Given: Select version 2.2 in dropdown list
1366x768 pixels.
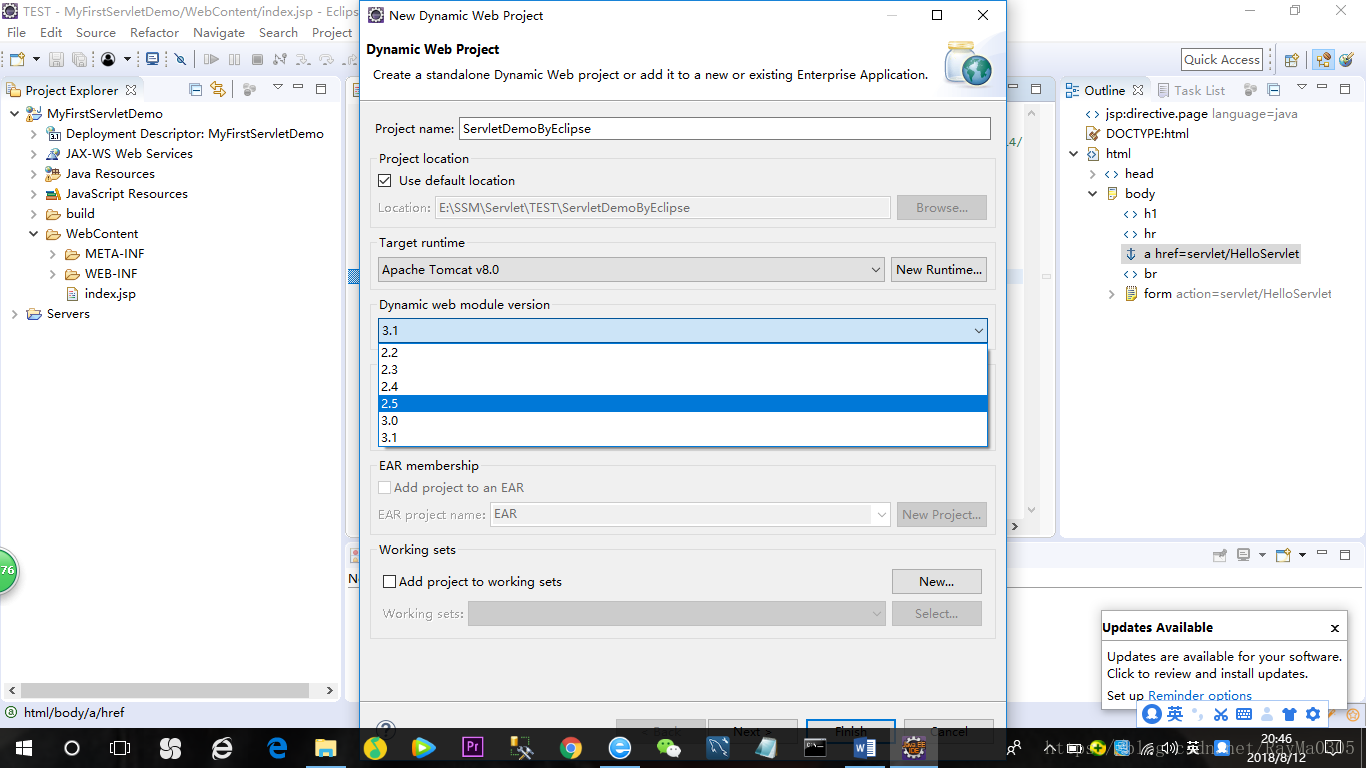Looking at the screenshot, I should [683, 353].
